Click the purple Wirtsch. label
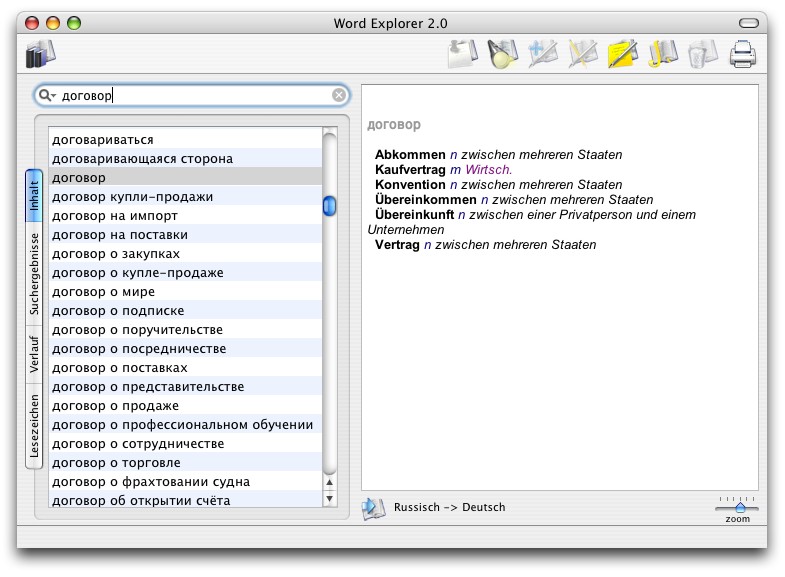 [488, 170]
